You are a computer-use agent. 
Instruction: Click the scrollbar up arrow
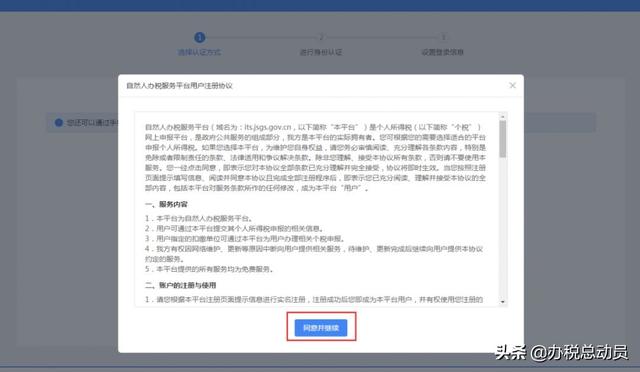[x=503, y=116]
